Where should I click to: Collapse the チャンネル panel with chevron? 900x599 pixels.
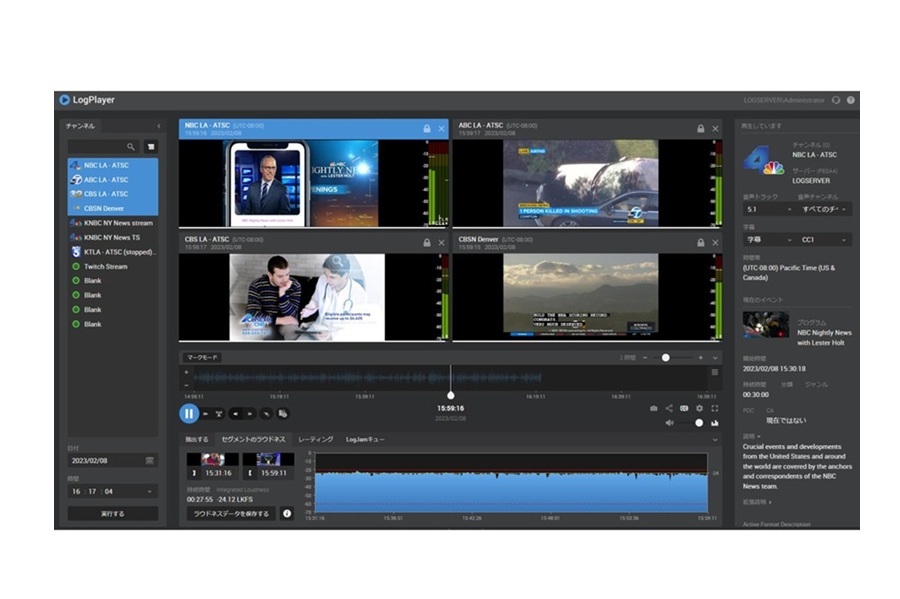[x=159, y=126]
